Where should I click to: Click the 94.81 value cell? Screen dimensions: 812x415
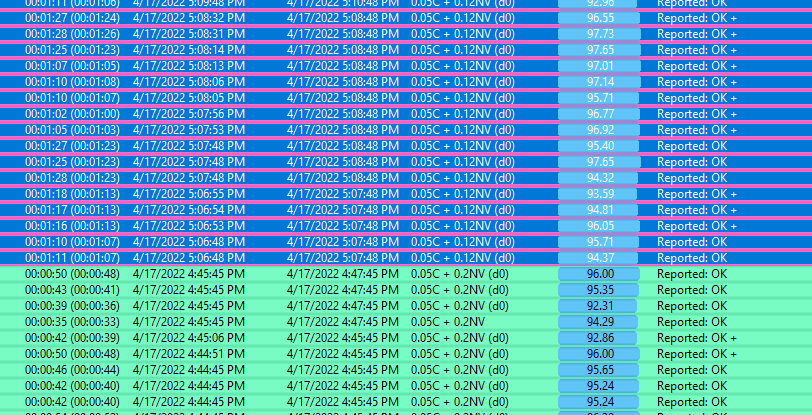click(598, 210)
